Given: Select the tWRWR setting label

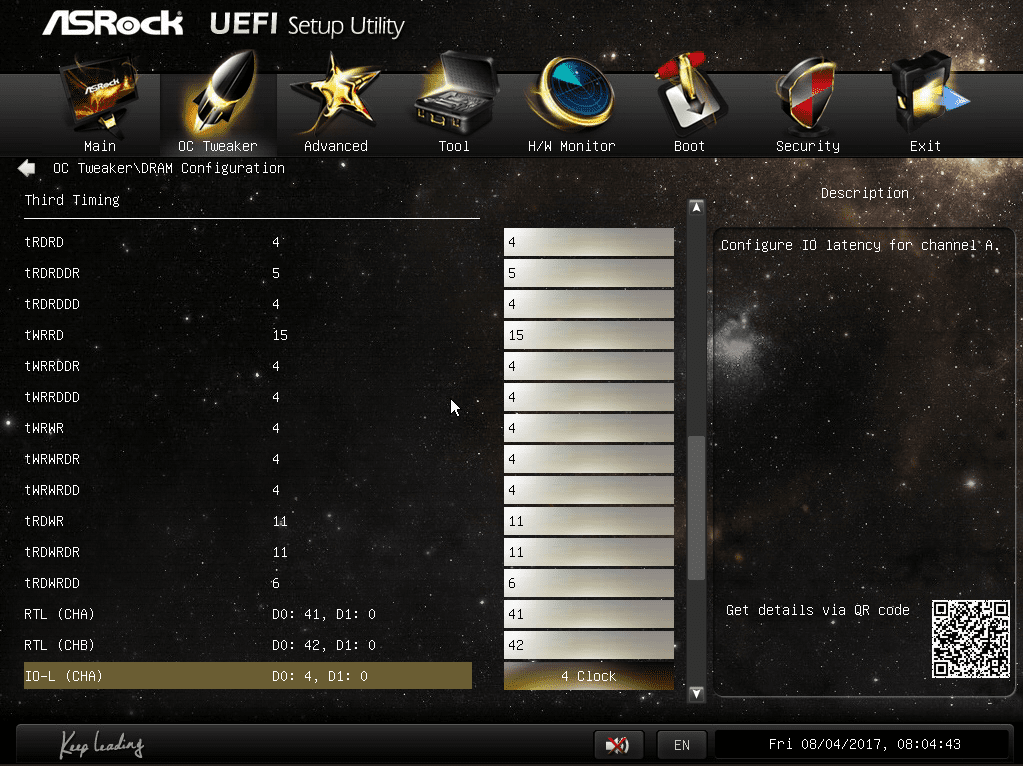Looking at the screenshot, I should click(x=44, y=428).
